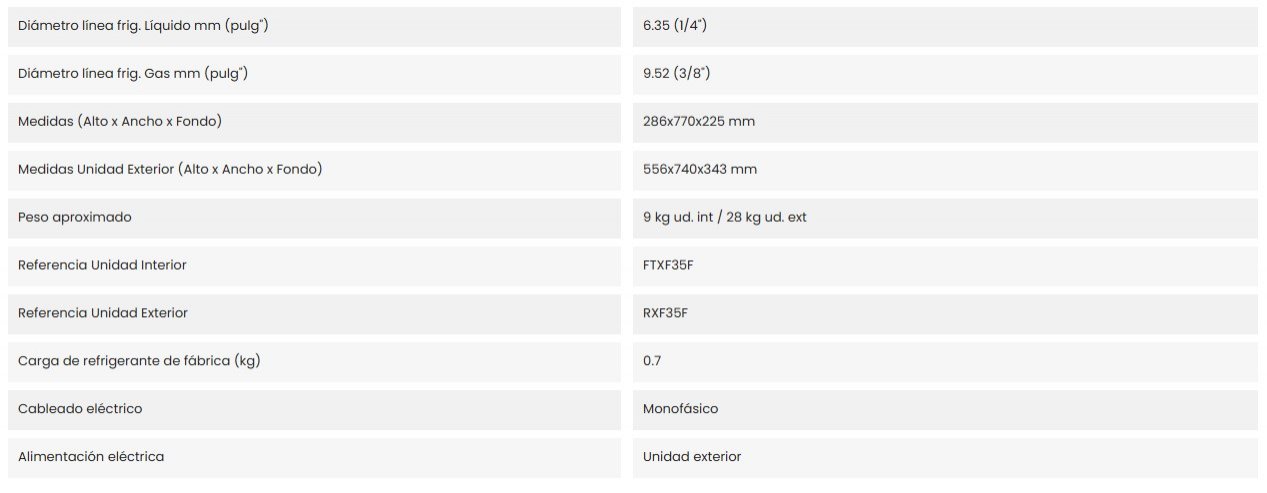Select the FTXF35F reference value

pyautogui.click(x=945, y=266)
